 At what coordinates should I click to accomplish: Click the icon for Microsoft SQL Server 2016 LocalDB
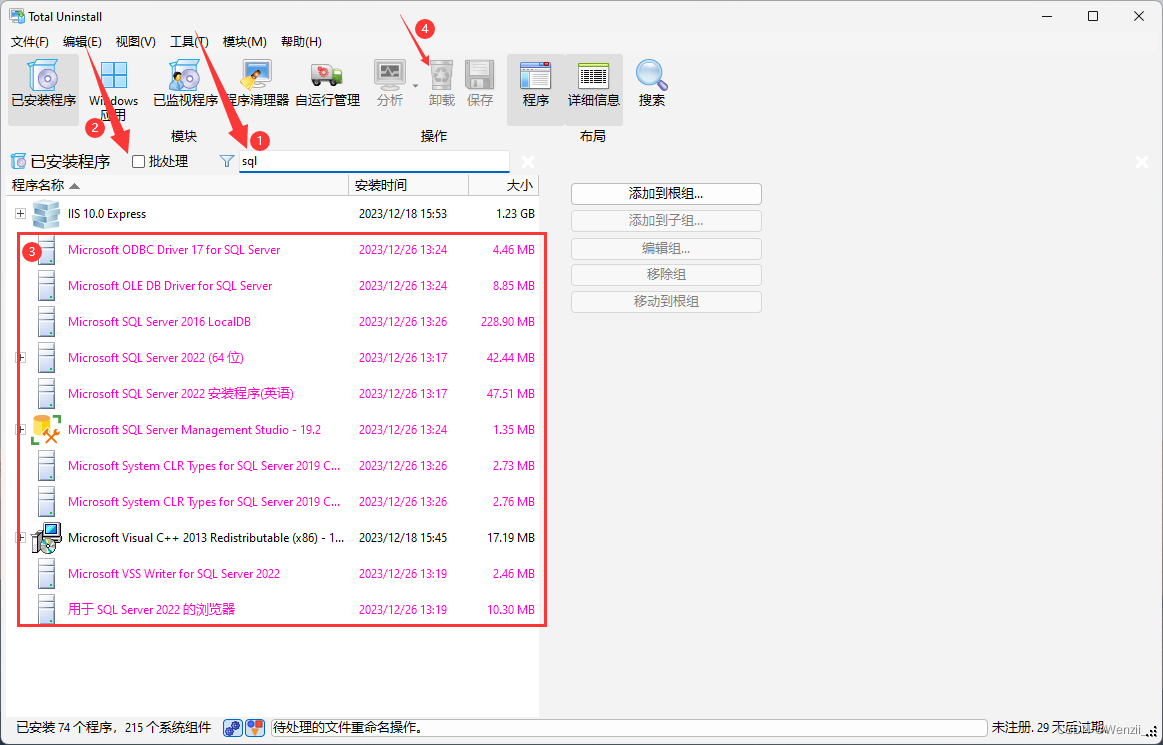click(46, 322)
